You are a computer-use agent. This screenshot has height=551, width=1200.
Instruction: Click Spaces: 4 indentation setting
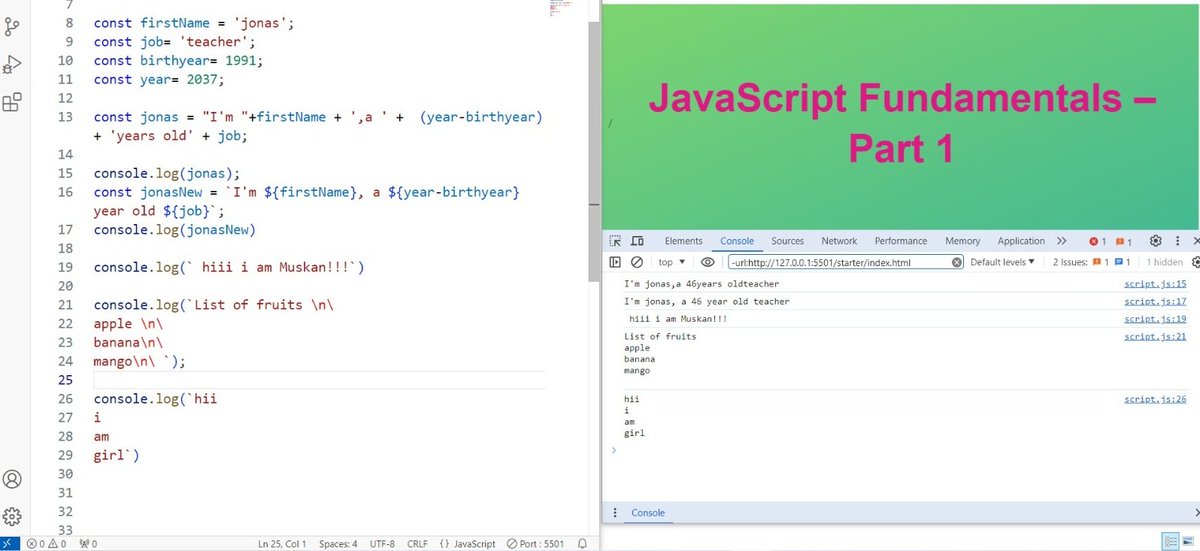pos(338,544)
